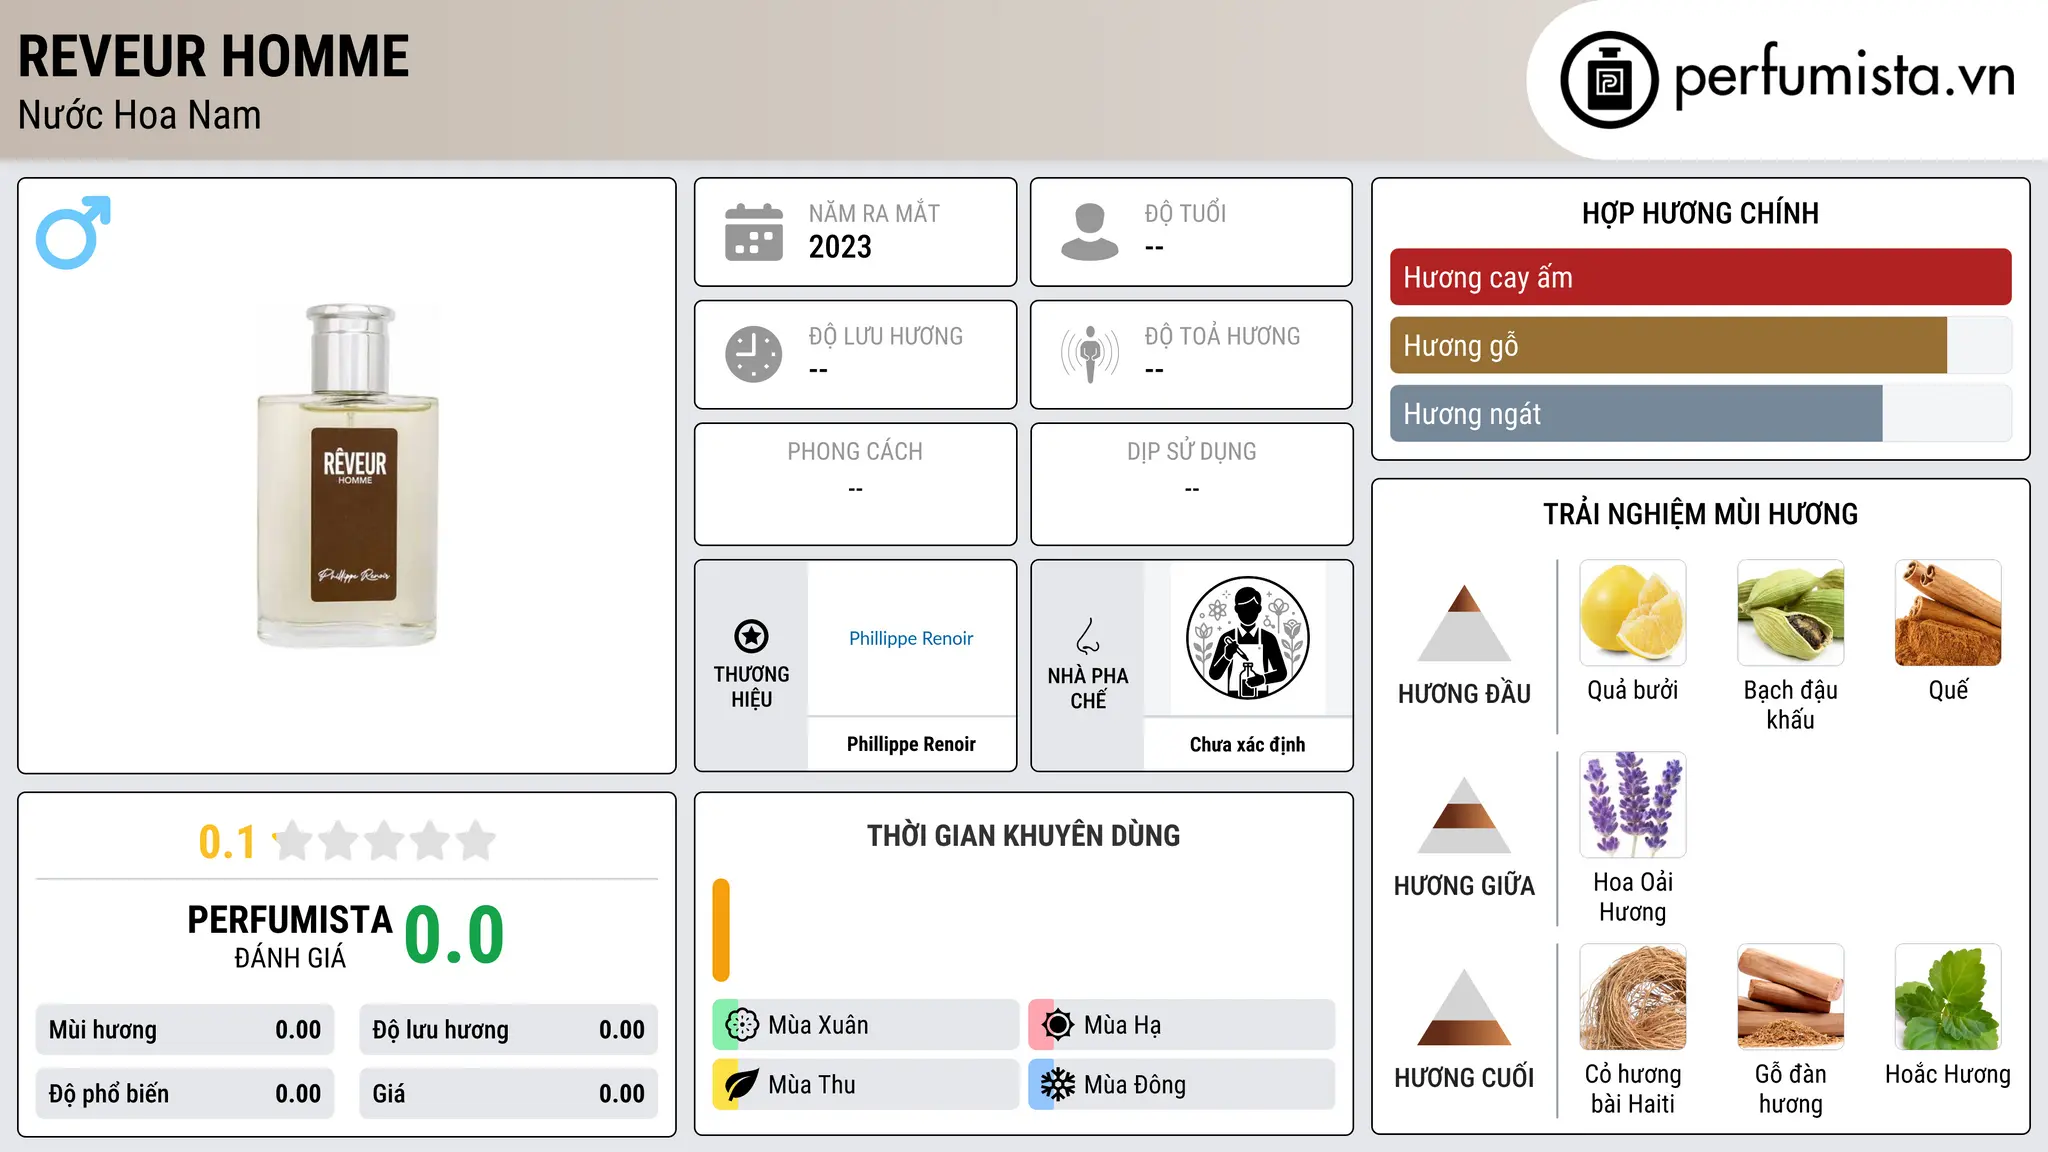
Task: Click the clock icon beside Độ lưu hương
Action: [754, 354]
